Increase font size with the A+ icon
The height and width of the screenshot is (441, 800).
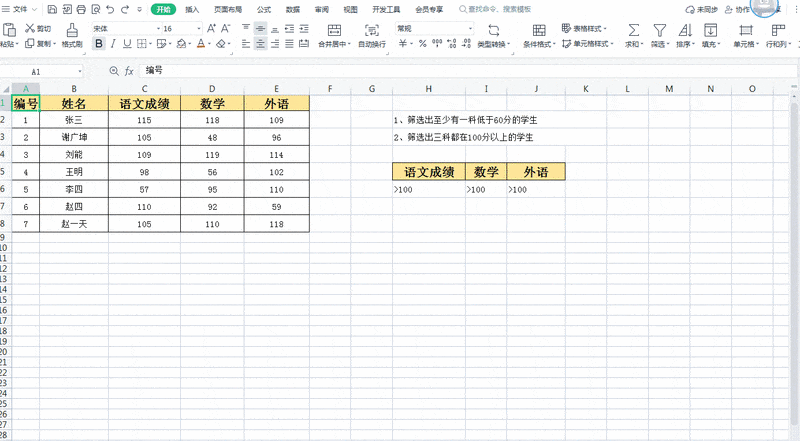pos(211,28)
